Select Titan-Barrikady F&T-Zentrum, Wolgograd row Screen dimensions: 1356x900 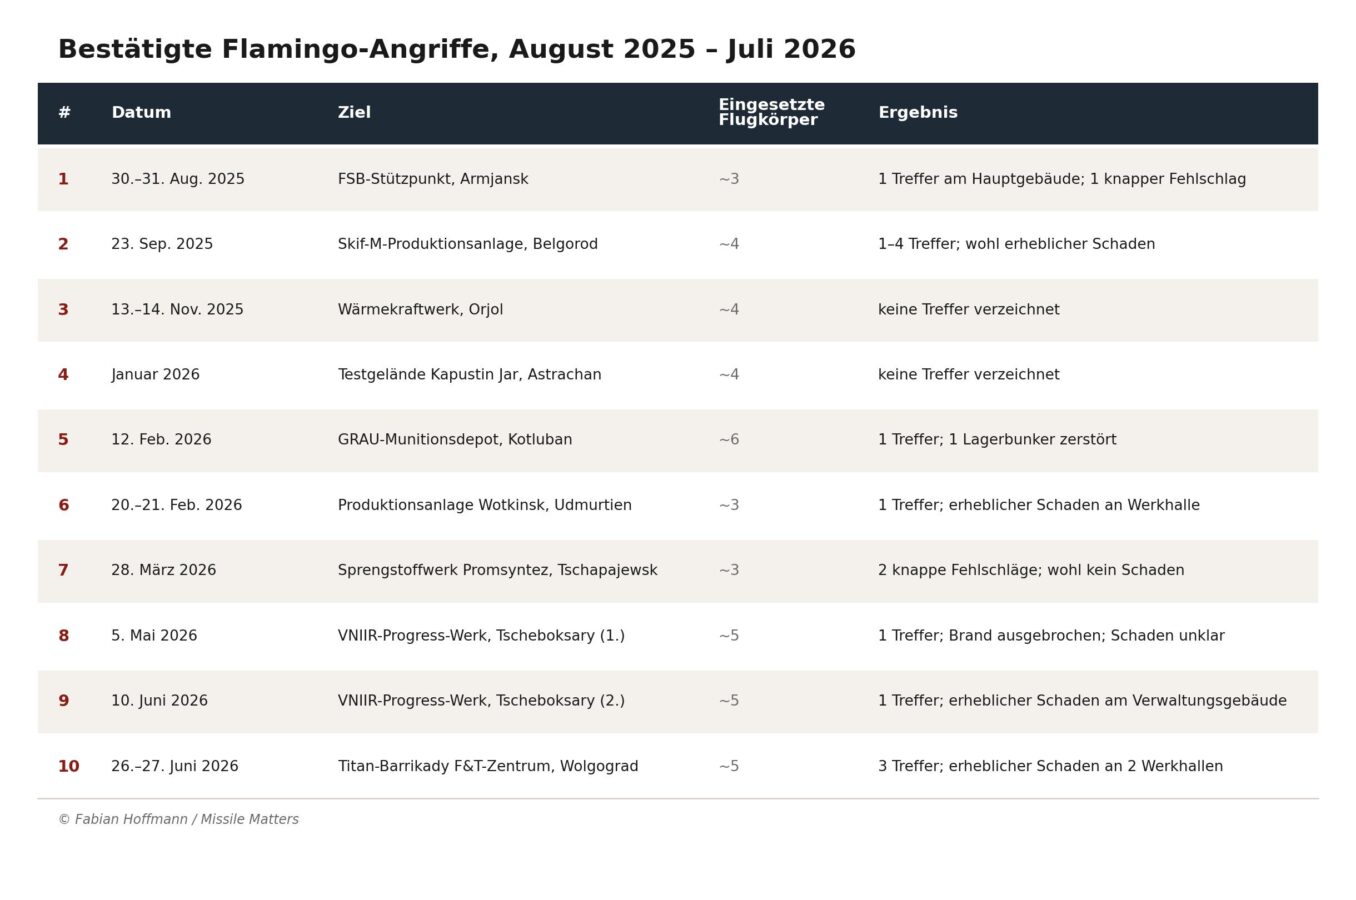click(678, 766)
